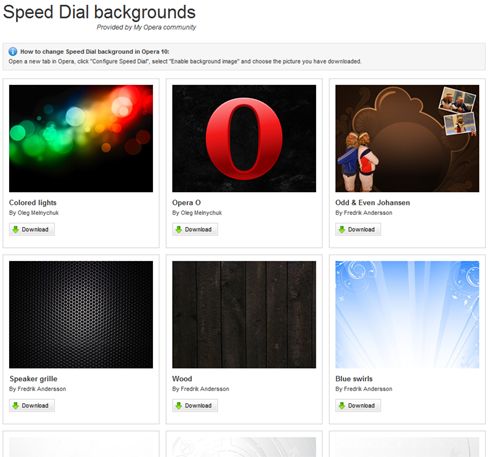Select the dark Wood background image
This screenshot has width=490, height=457.
pyautogui.click(x=244, y=314)
